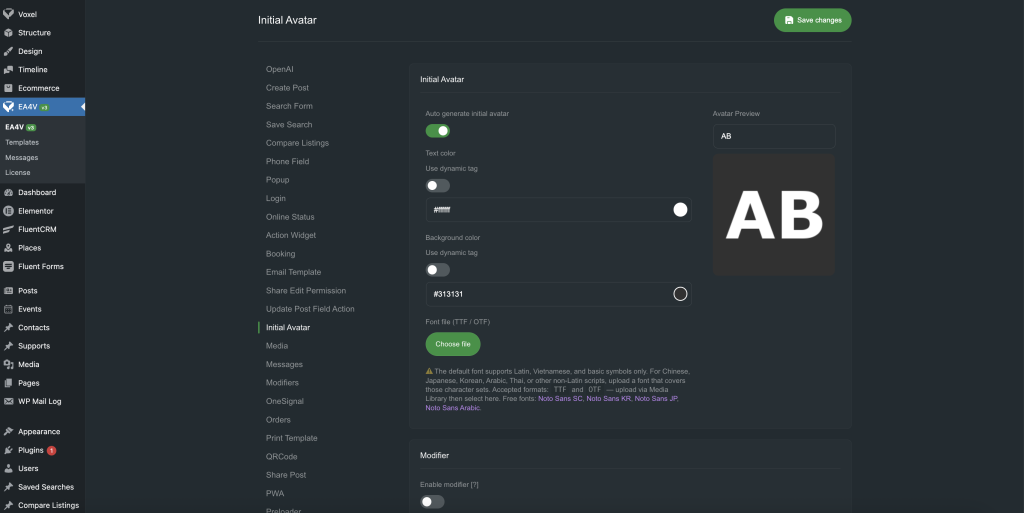Click the Voxel logo icon in sidebar

coord(8,14)
